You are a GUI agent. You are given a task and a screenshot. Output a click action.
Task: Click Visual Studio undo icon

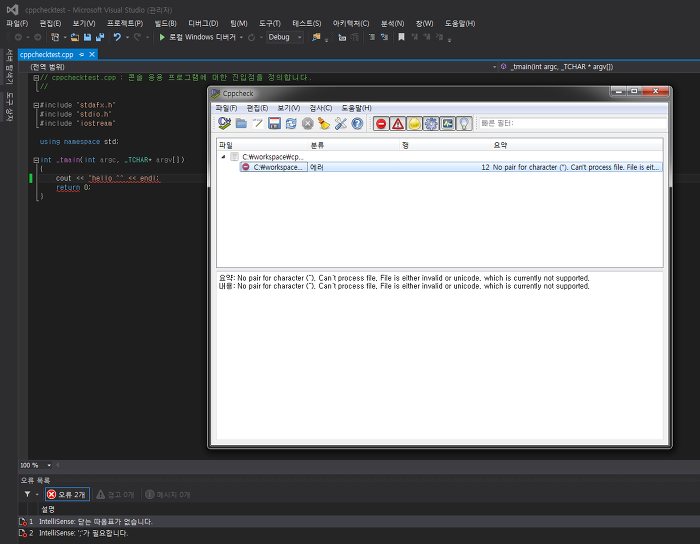pyautogui.click(x=117, y=37)
